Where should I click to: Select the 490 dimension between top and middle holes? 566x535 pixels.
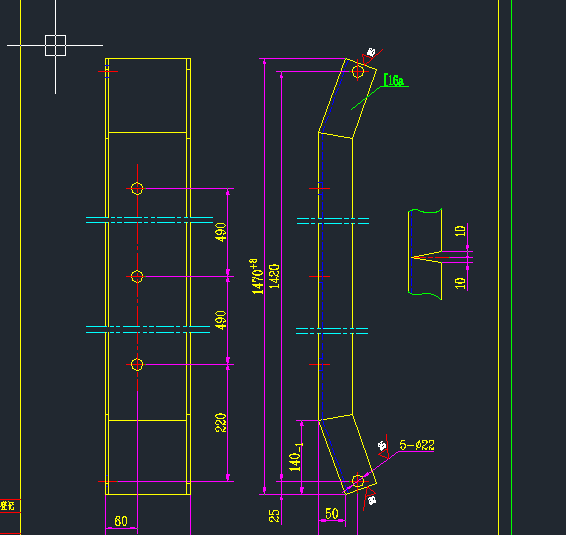(221, 232)
